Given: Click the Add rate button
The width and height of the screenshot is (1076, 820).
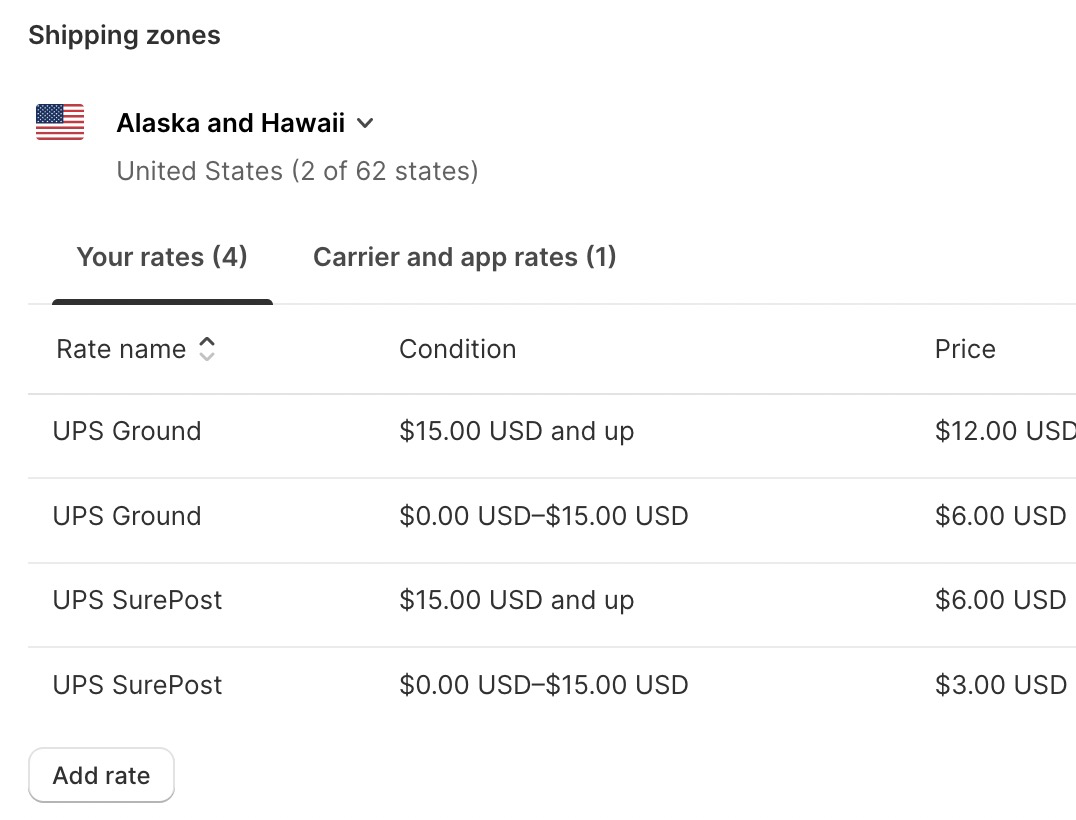Looking at the screenshot, I should point(102,775).
